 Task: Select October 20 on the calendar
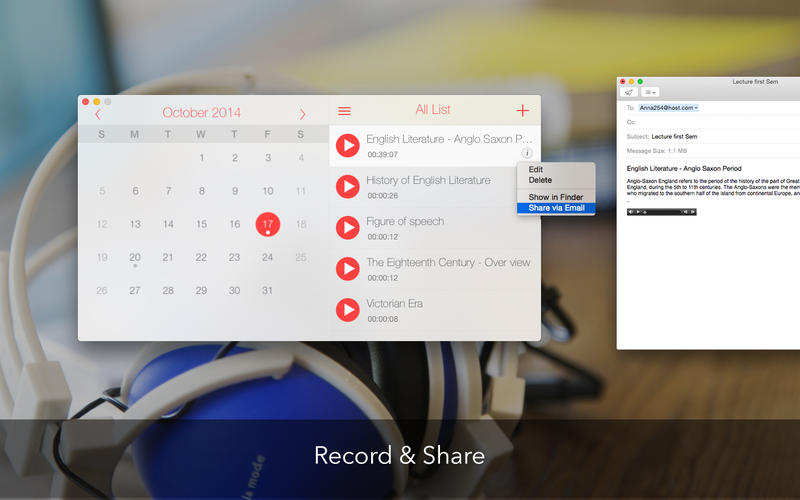tap(135, 258)
